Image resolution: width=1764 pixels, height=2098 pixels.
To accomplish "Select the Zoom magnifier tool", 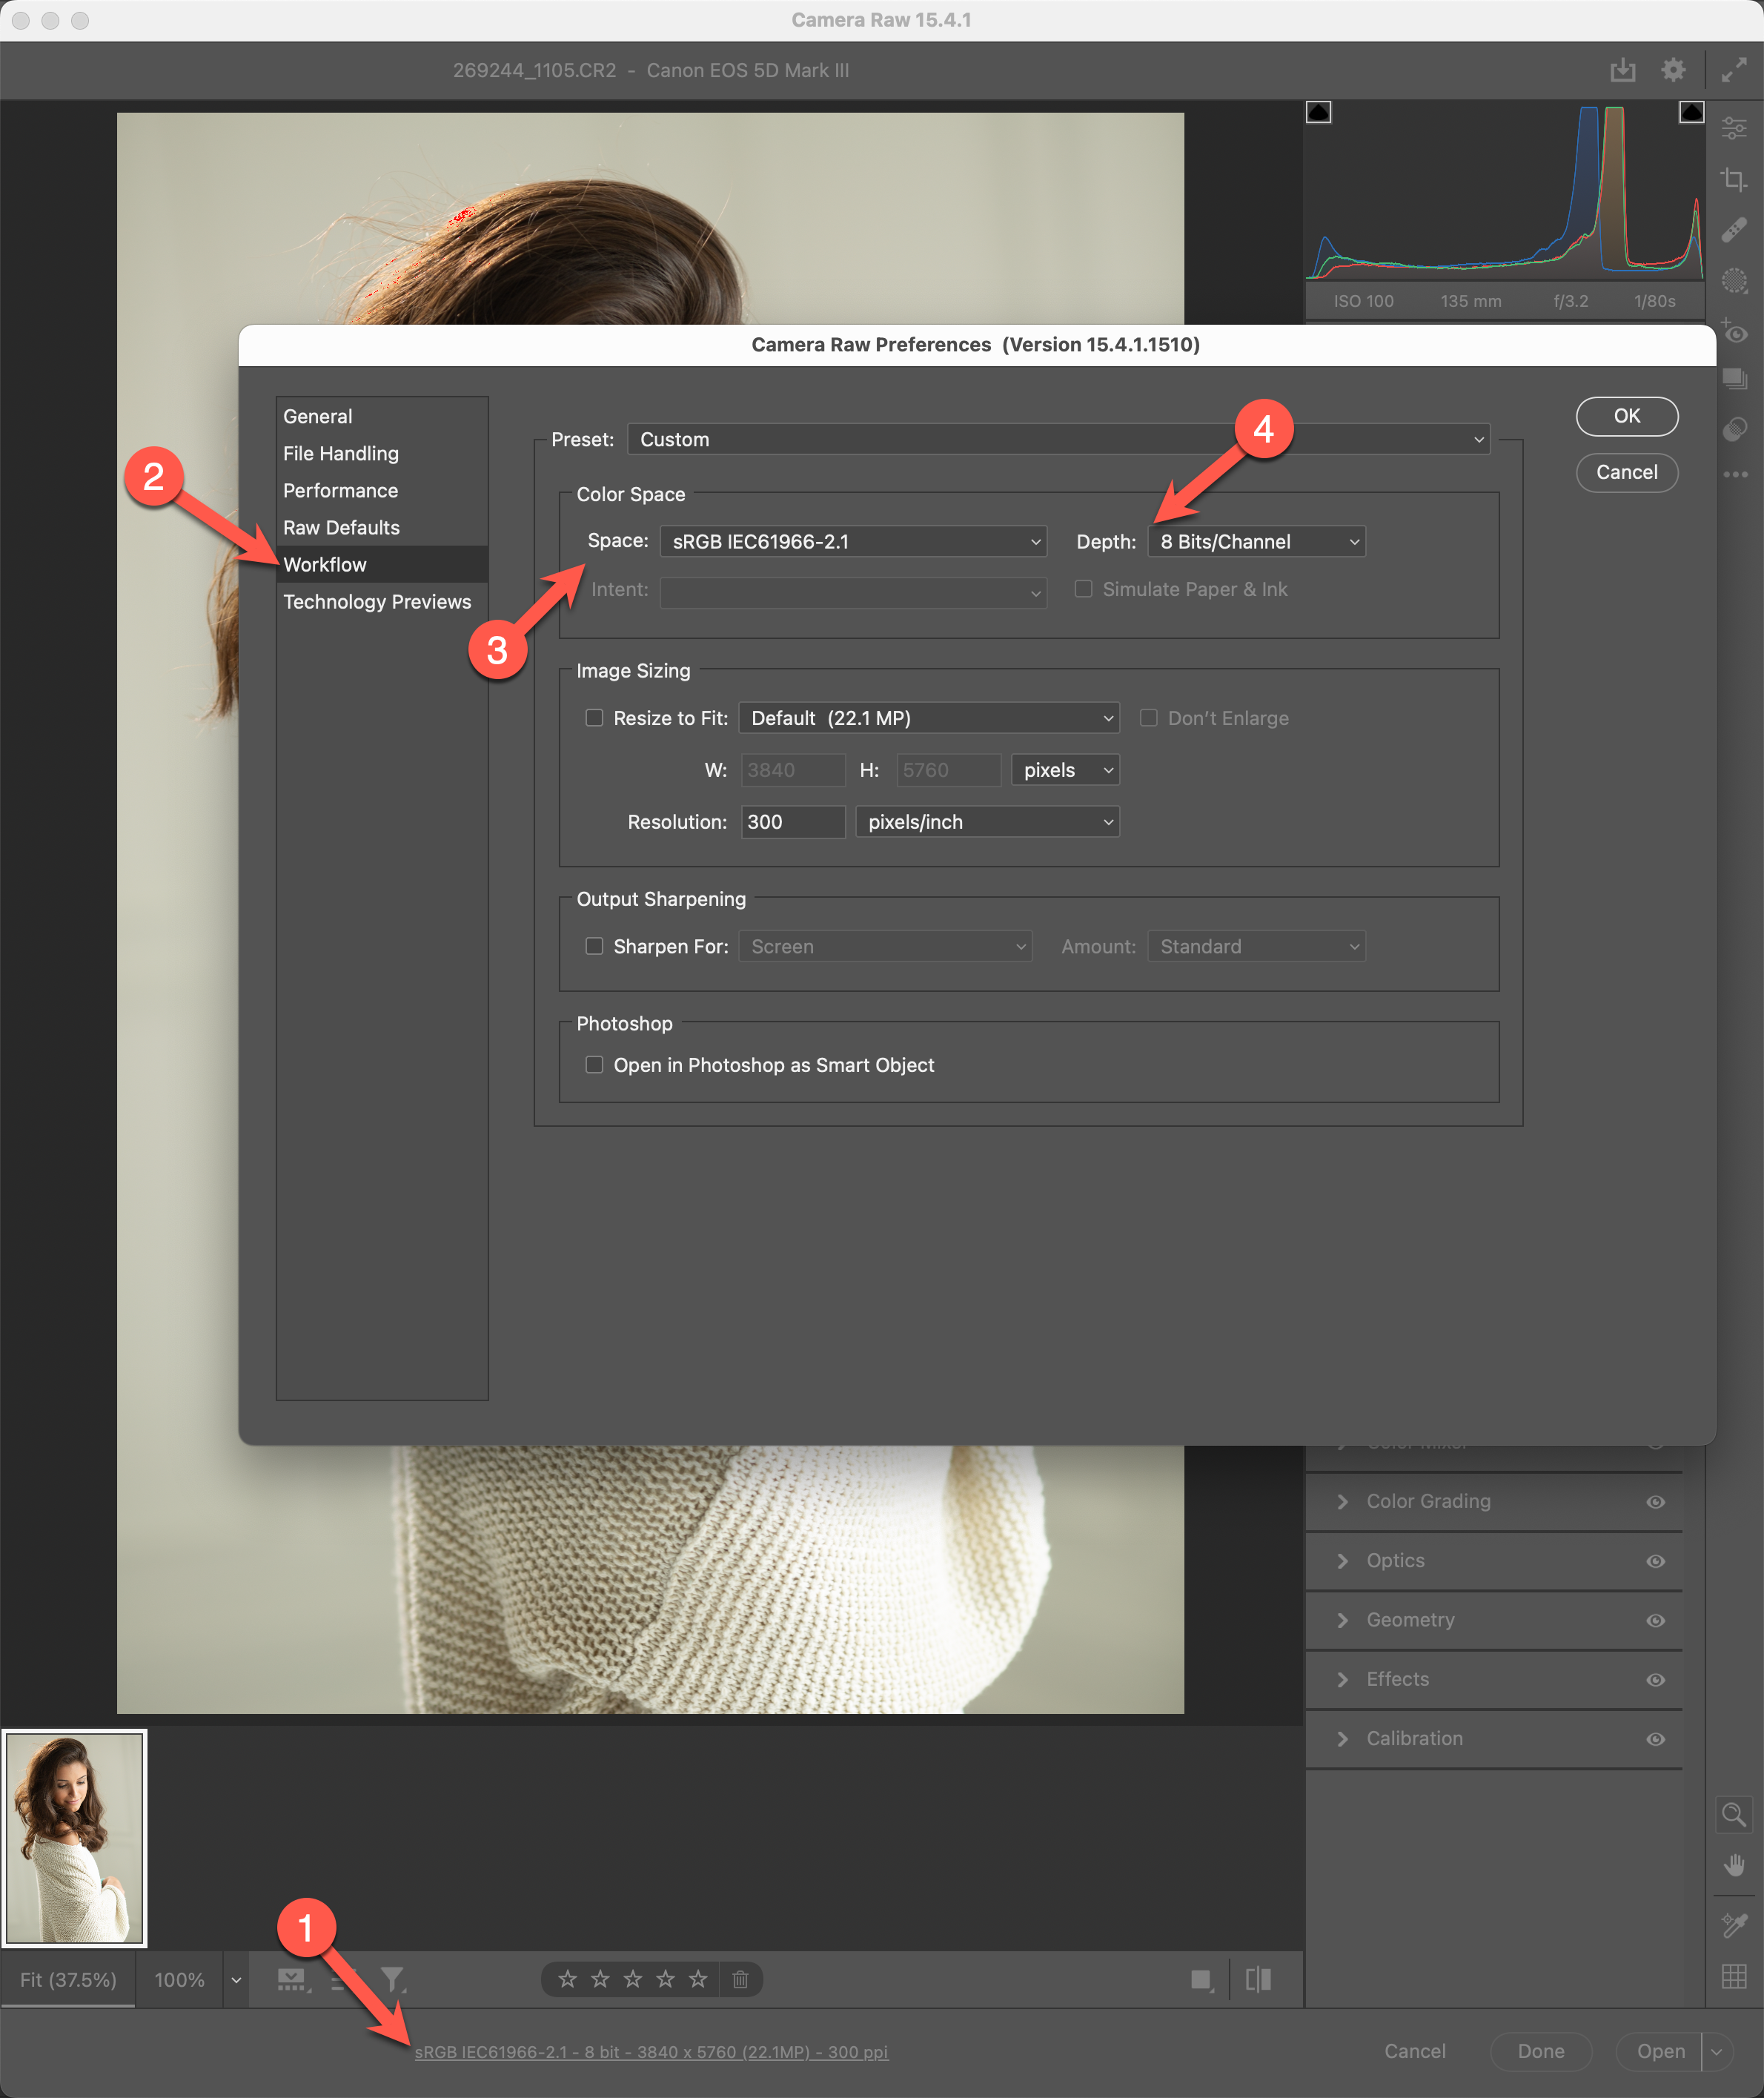I will pos(1733,1813).
